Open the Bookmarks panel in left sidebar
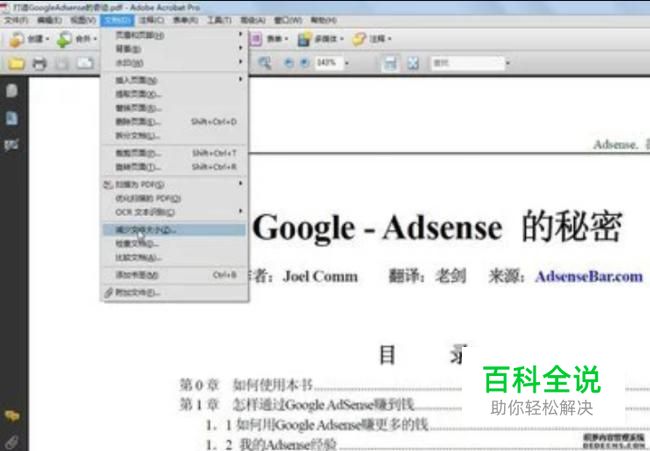This screenshot has height=451, width=650. [12, 119]
